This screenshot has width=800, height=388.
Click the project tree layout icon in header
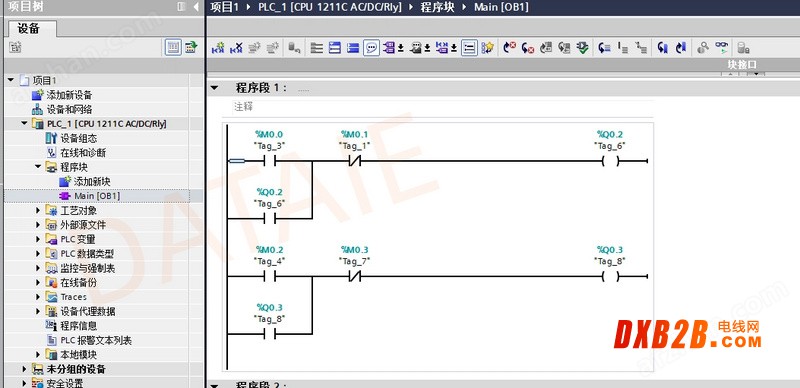(x=181, y=7)
